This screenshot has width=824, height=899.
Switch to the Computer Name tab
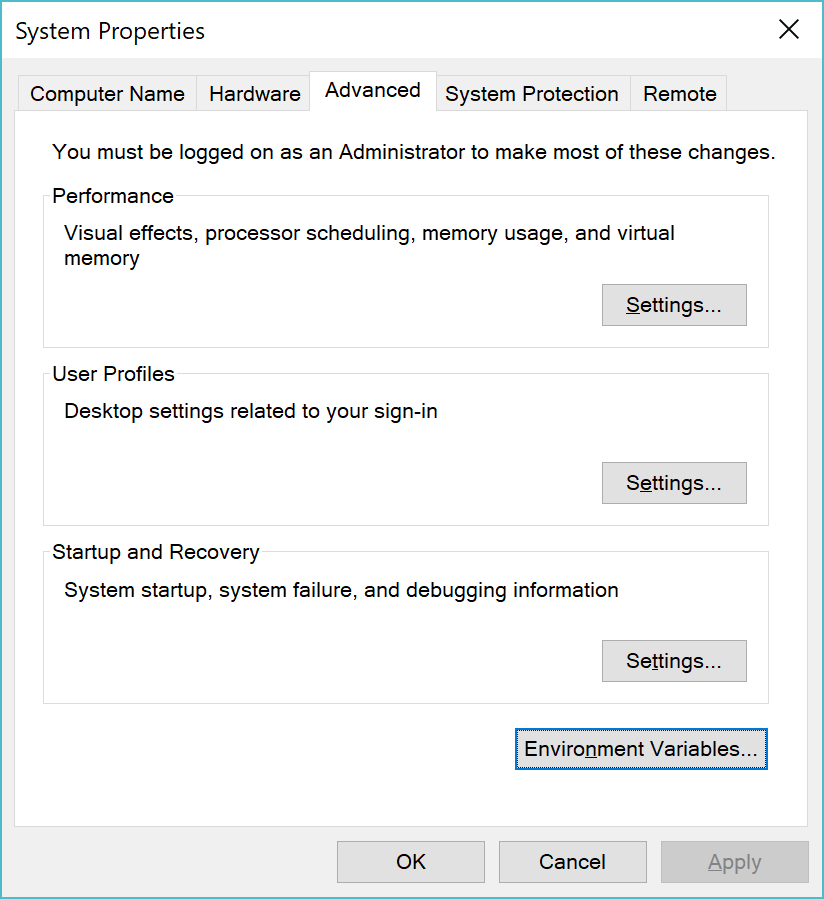pyautogui.click(x=106, y=93)
